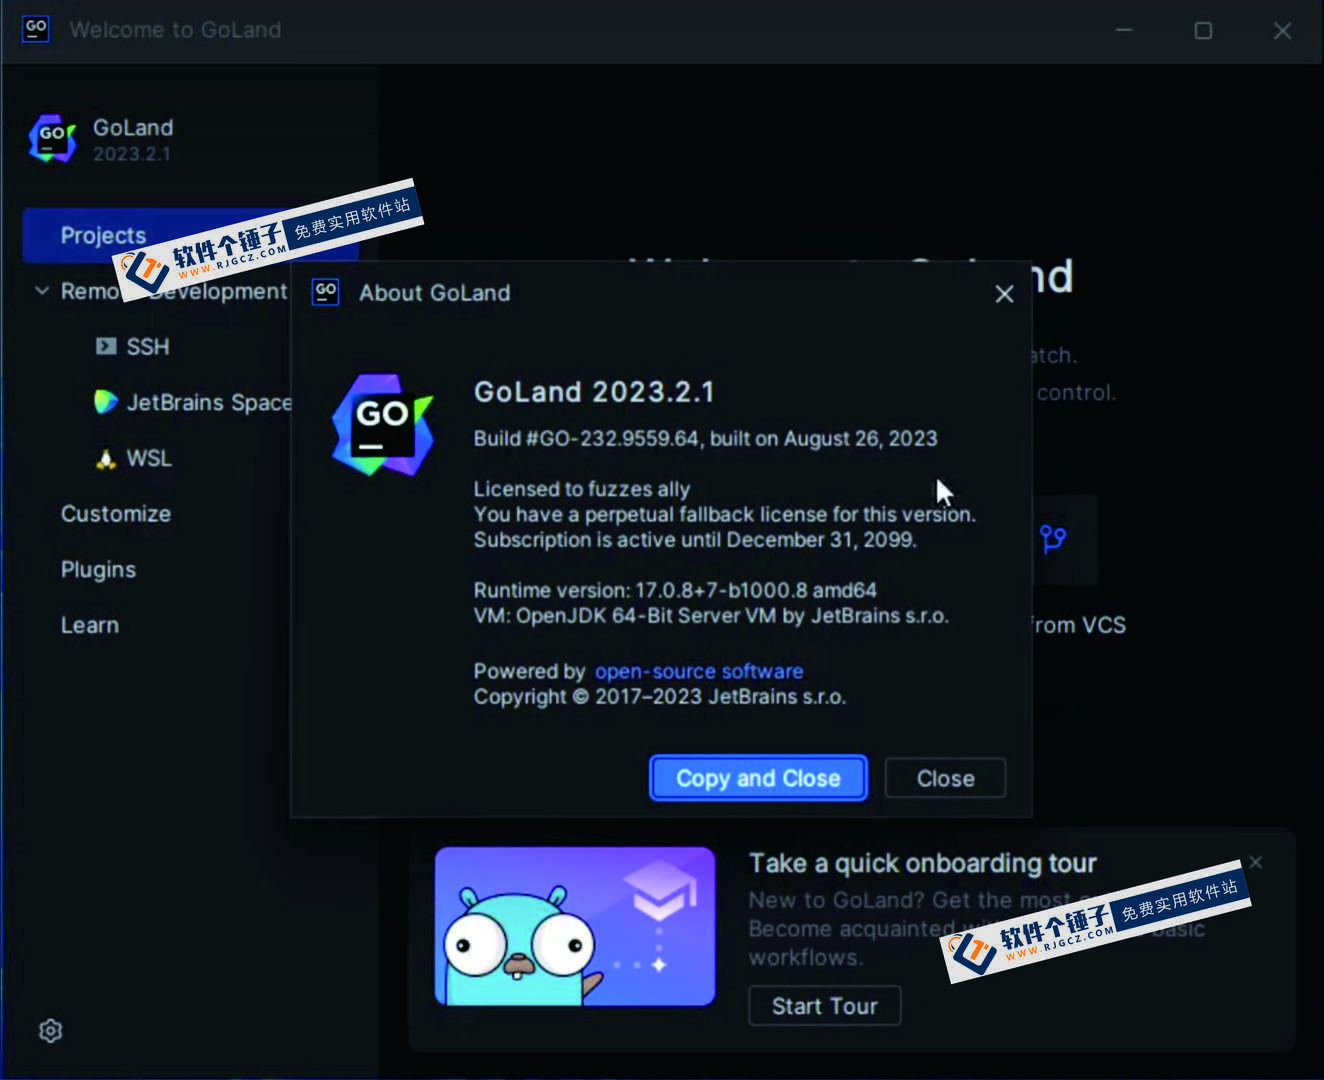Click Copy and Close button
Viewport: 1324px width, 1080px height.
coord(758,778)
